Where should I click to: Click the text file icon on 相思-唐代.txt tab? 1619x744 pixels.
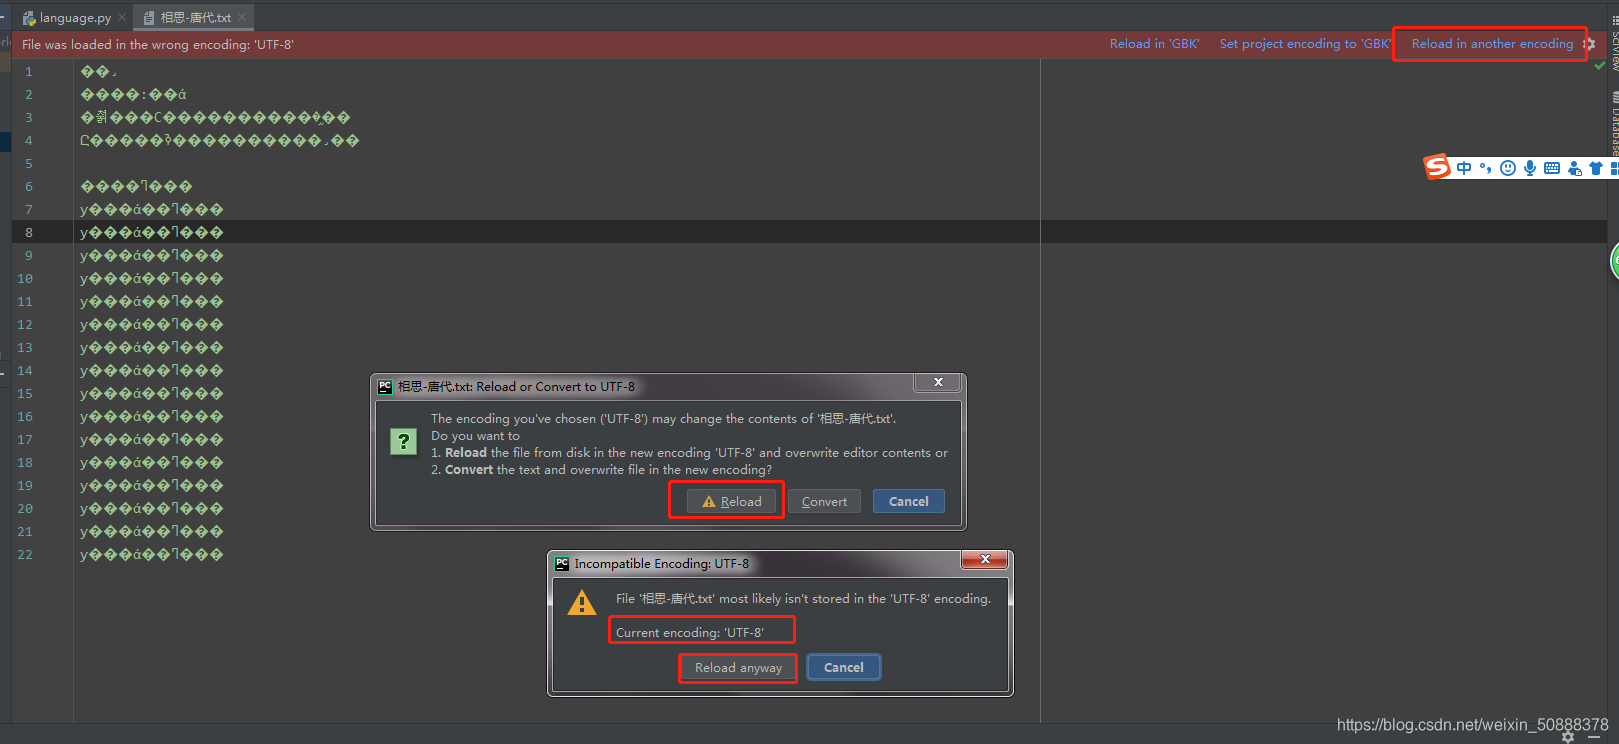[149, 18]
